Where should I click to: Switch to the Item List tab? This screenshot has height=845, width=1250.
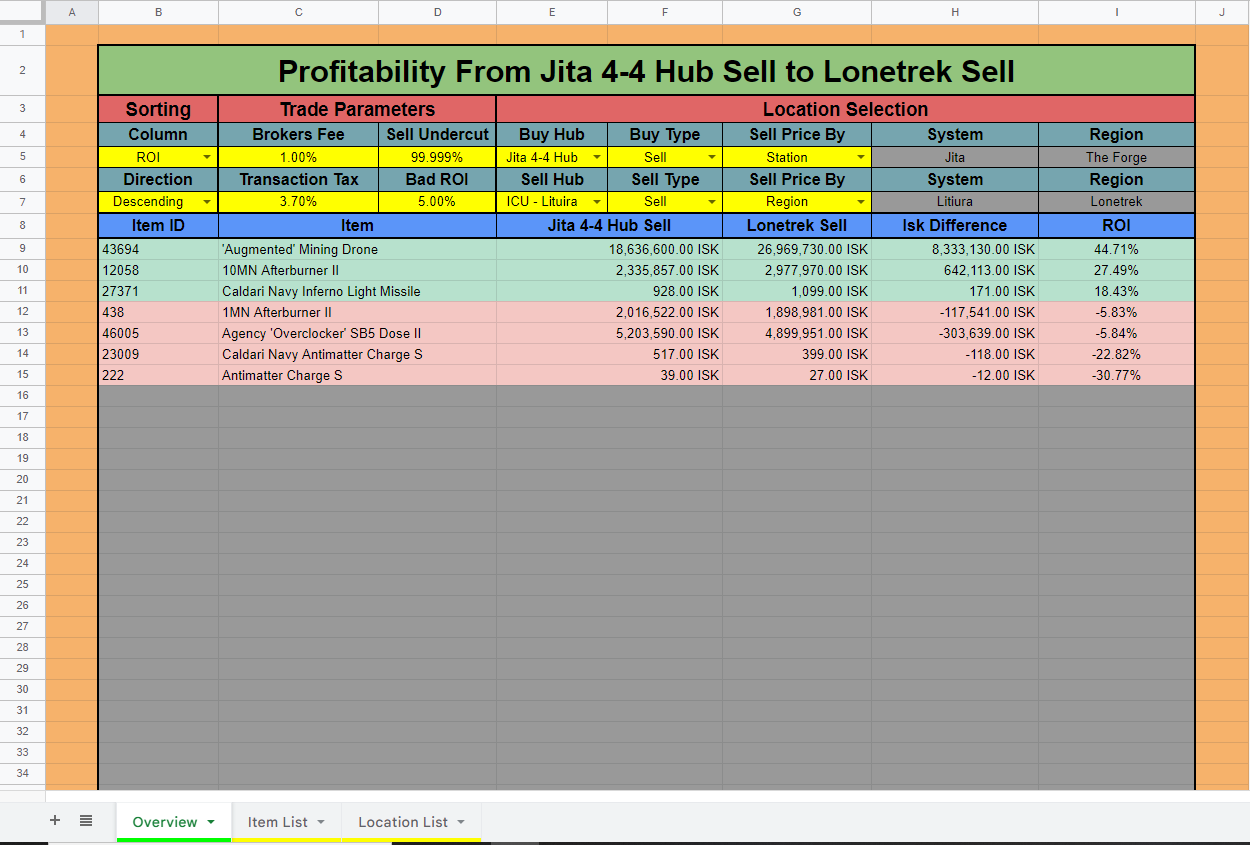[278, 821]
